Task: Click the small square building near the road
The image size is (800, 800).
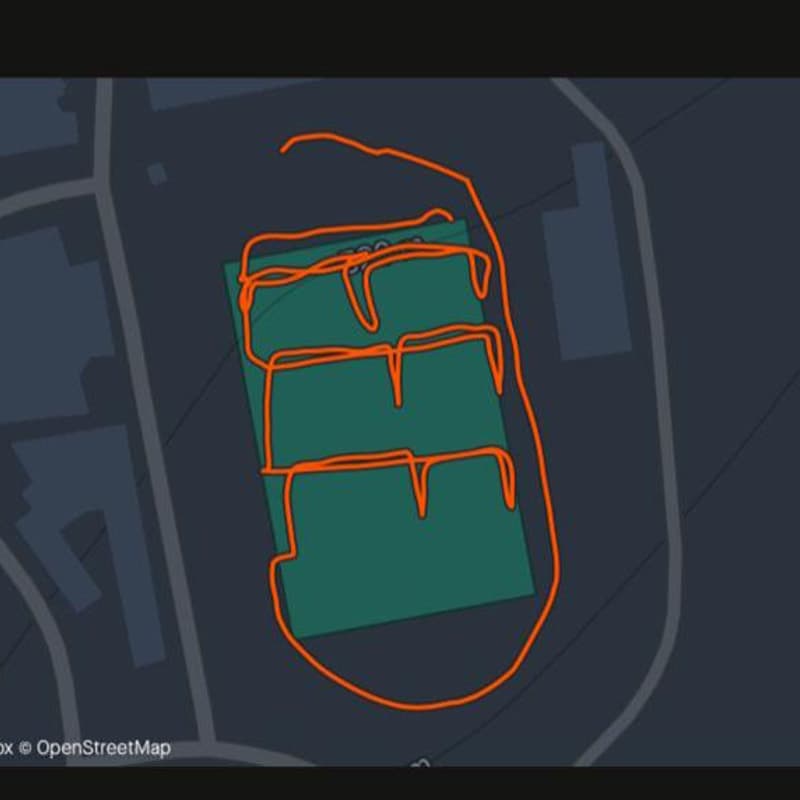Action: click(x=157, y=173)
